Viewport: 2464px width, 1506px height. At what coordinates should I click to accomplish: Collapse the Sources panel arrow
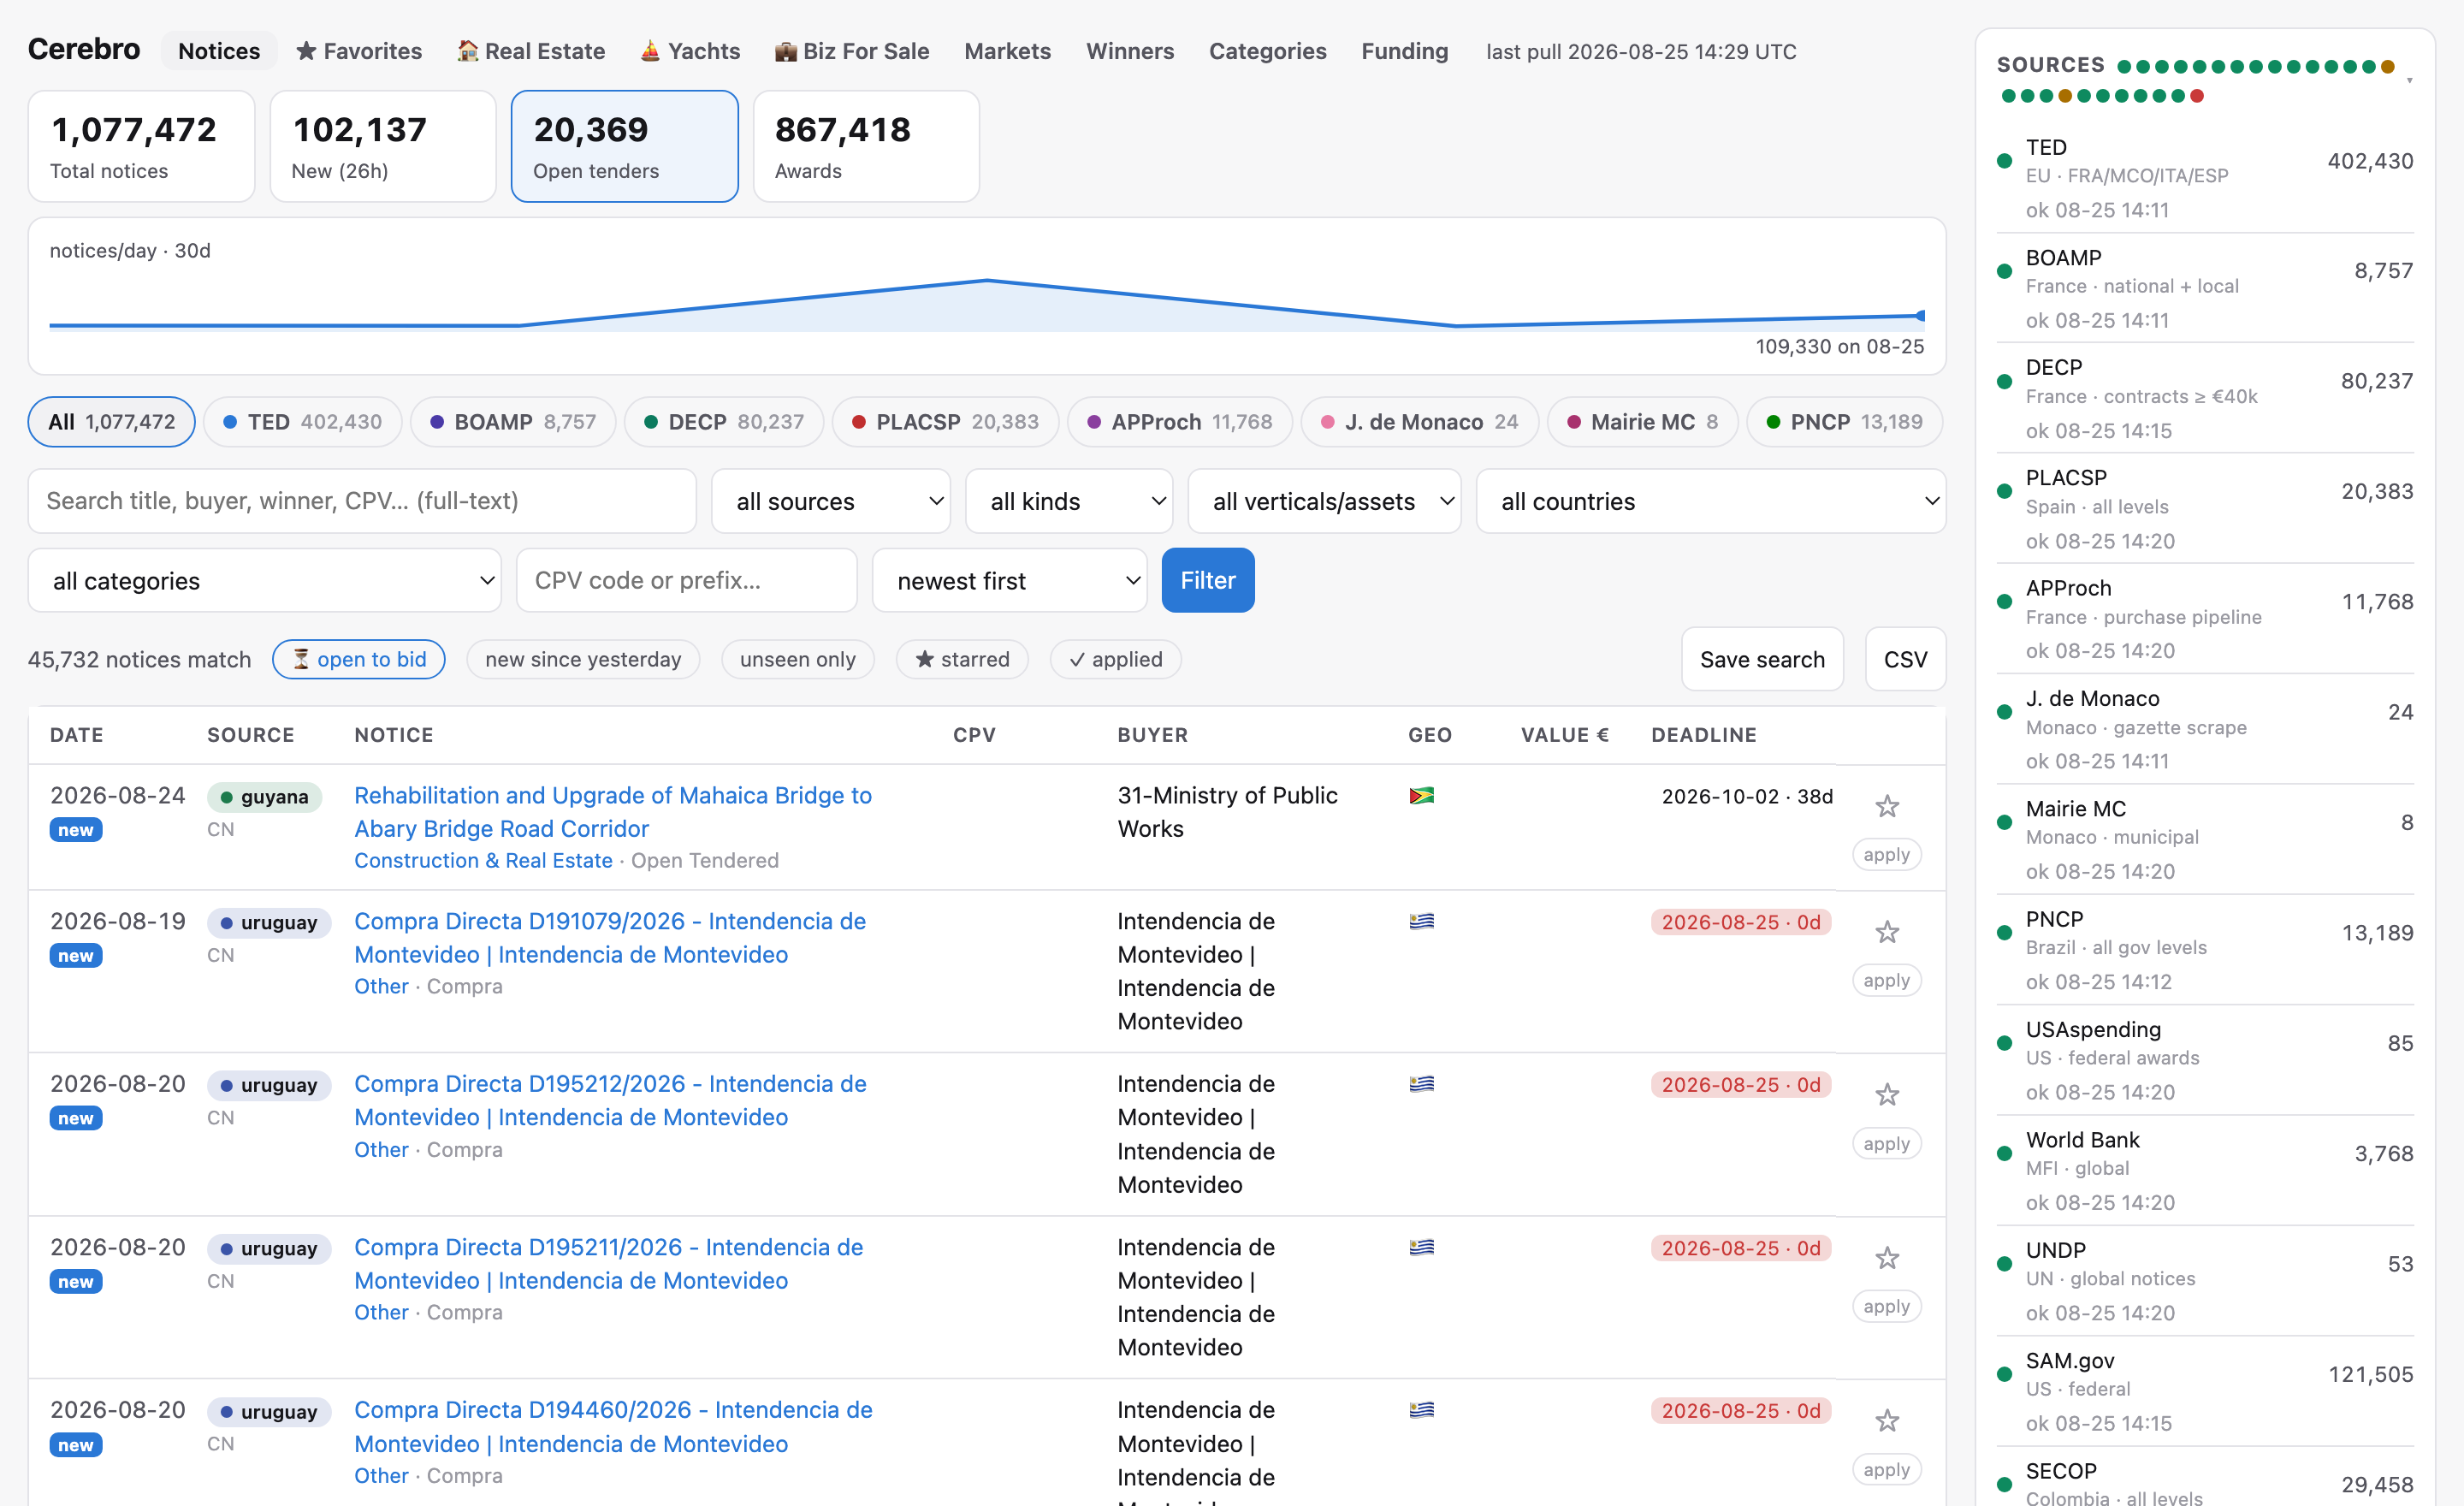point(2409,80)
